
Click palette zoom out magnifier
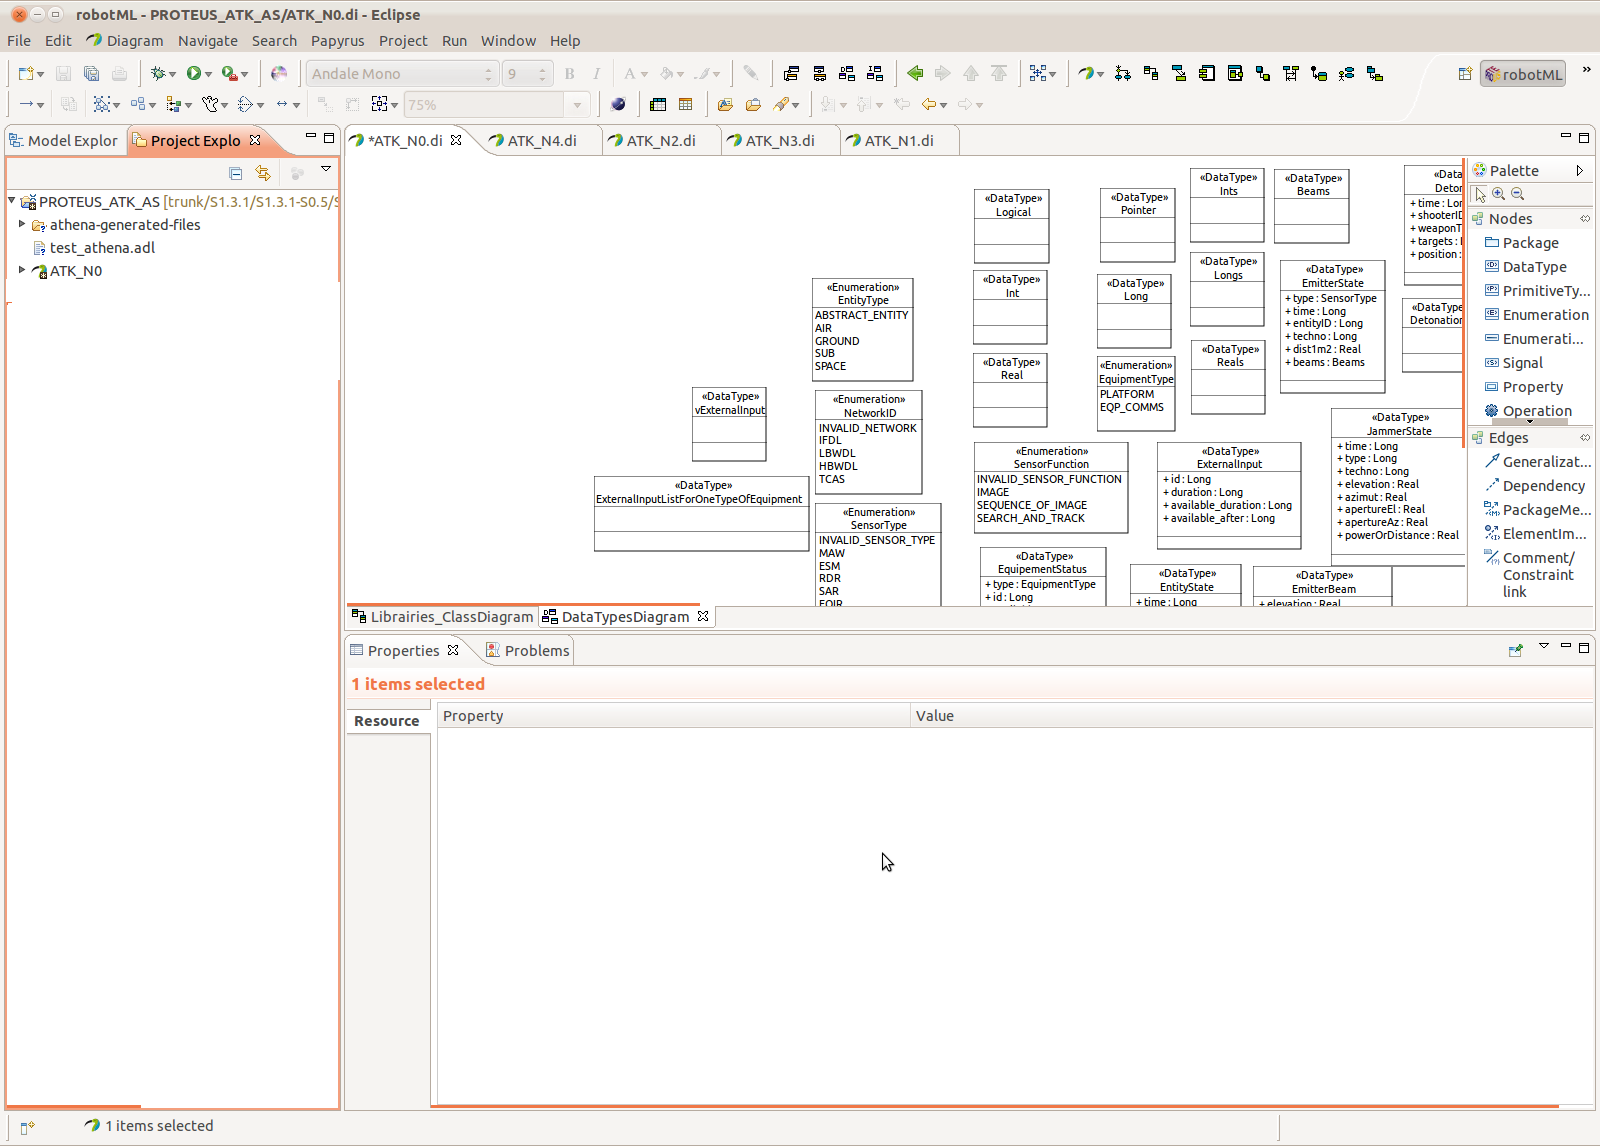point(1517,194)
